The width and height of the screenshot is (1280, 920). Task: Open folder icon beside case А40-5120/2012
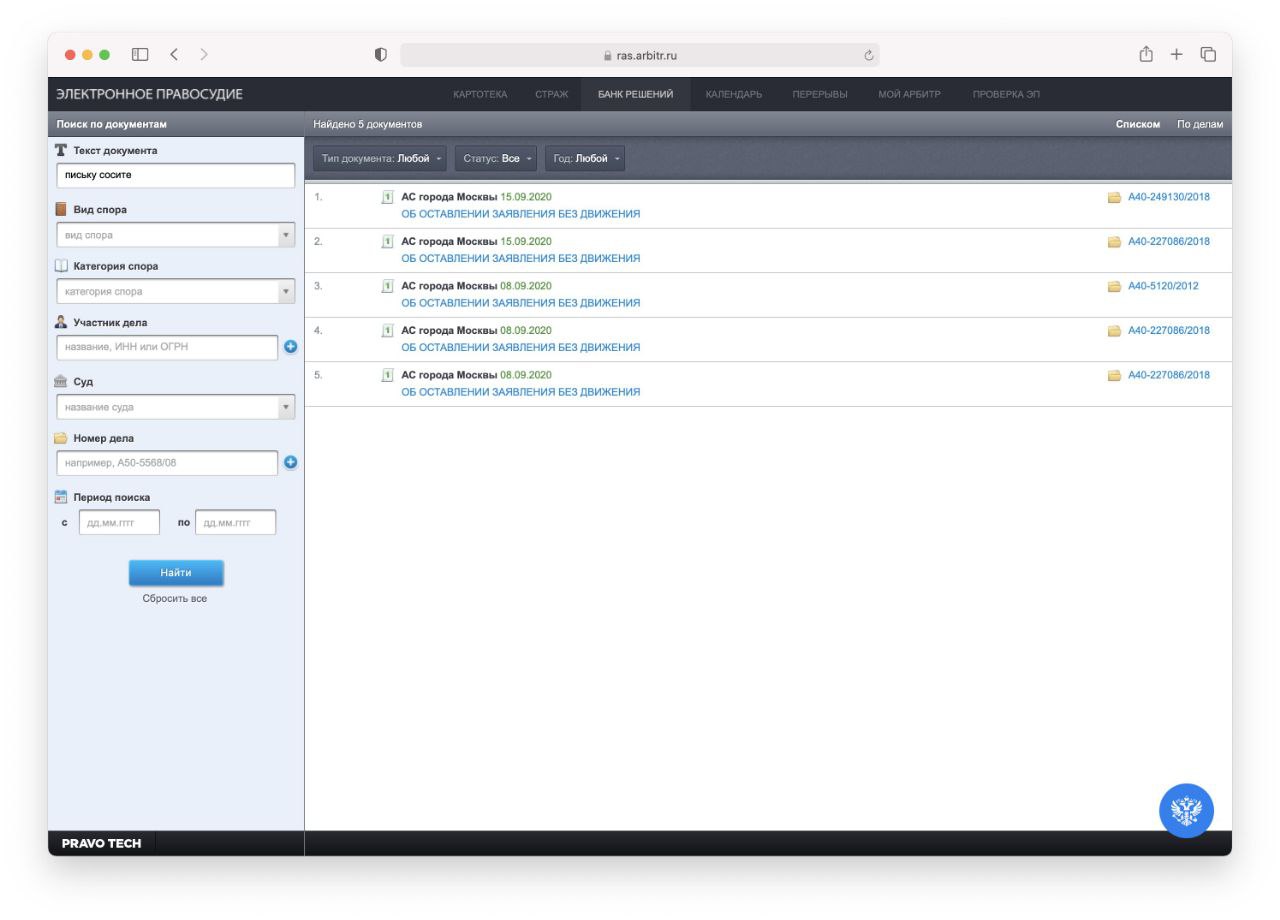1114,286
